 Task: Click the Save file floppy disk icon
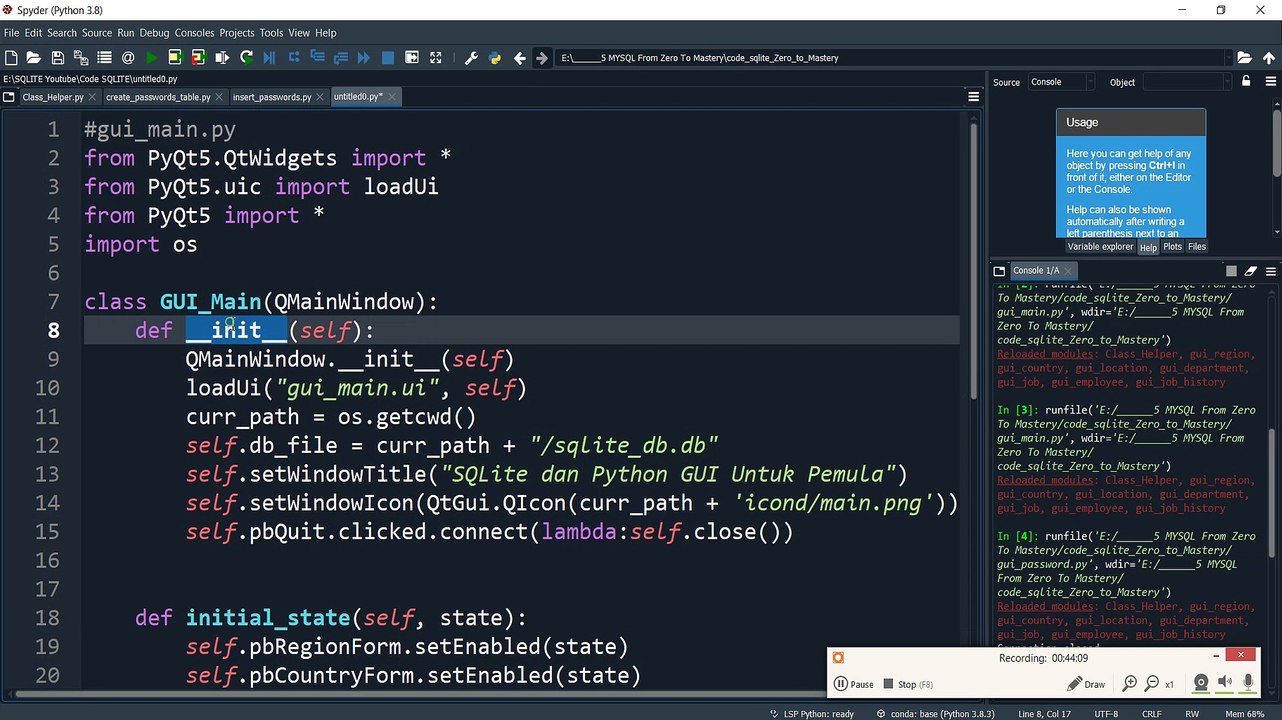point(57,58)
